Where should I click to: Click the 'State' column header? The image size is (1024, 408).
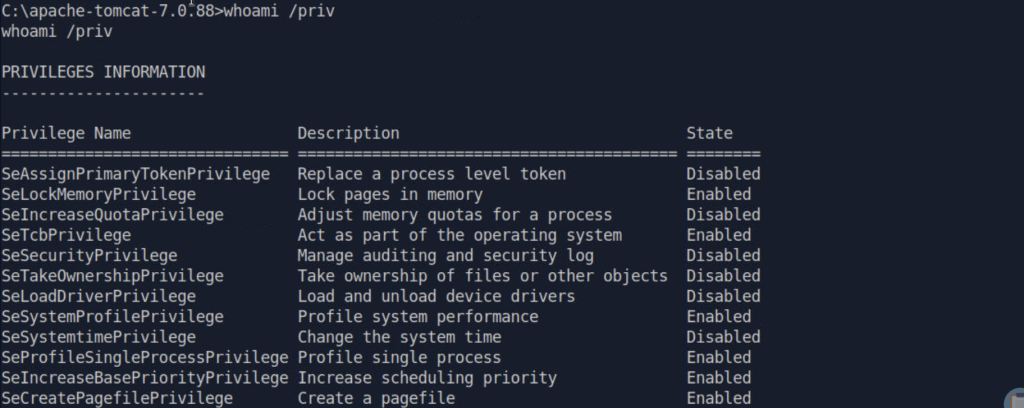pyautogui.click(x=709, y=133)
